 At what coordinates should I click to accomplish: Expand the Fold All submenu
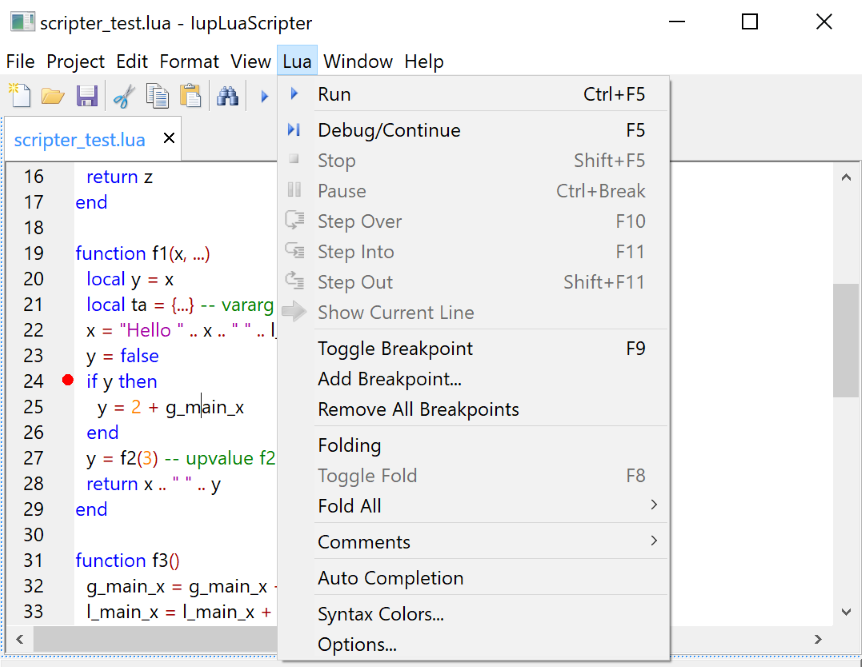[x=654, y=506]
